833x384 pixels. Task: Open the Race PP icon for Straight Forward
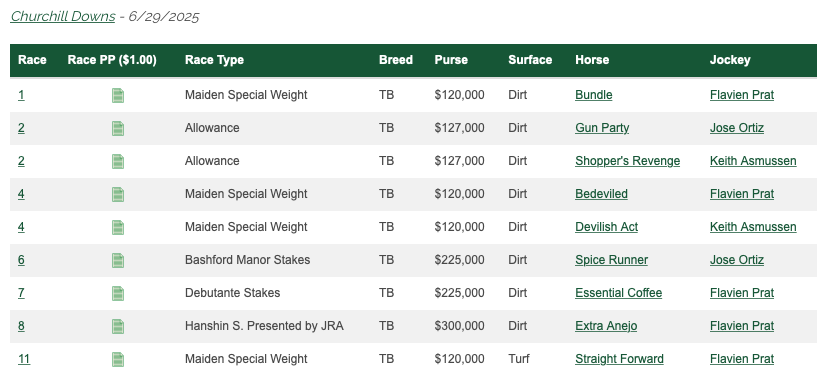pyautogui.click(x=118, y=359)
